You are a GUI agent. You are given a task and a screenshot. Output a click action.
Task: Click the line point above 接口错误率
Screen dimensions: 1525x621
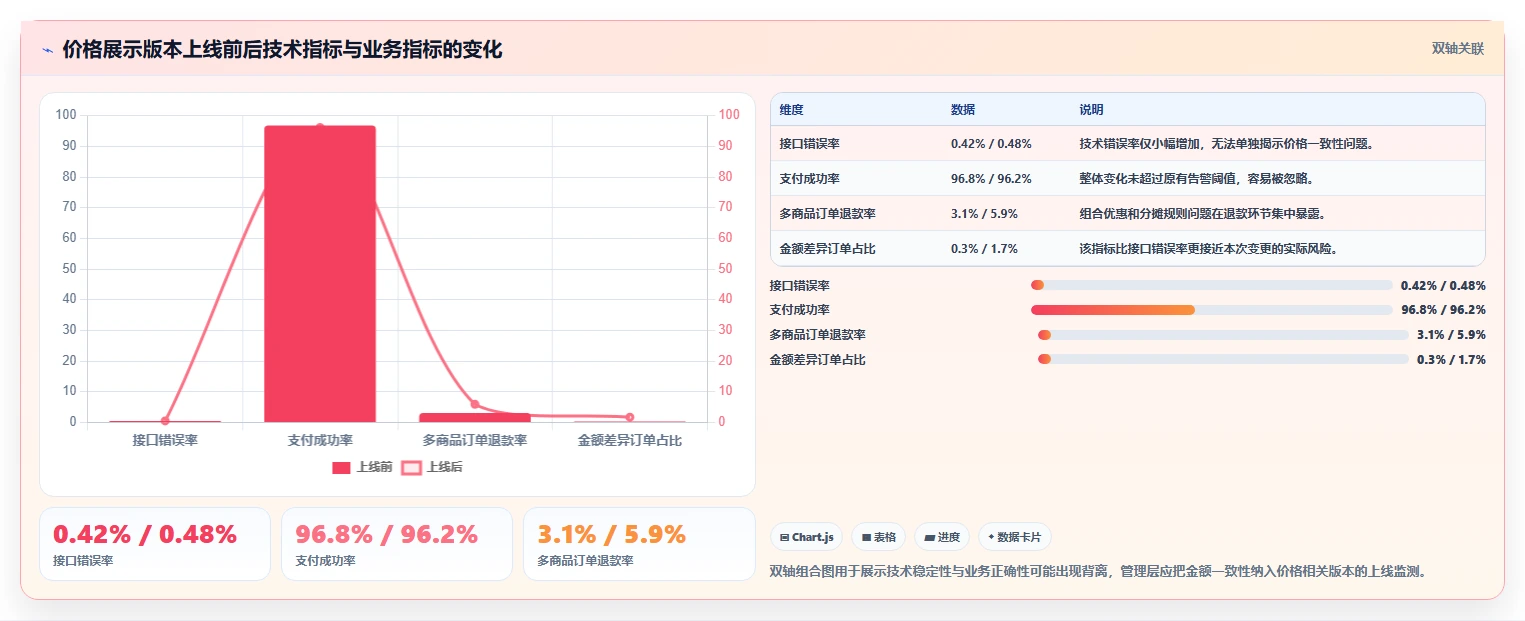165,421
